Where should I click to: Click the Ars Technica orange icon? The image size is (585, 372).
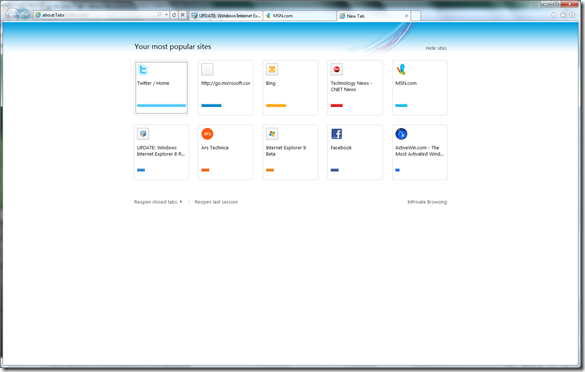pos(207,134)
